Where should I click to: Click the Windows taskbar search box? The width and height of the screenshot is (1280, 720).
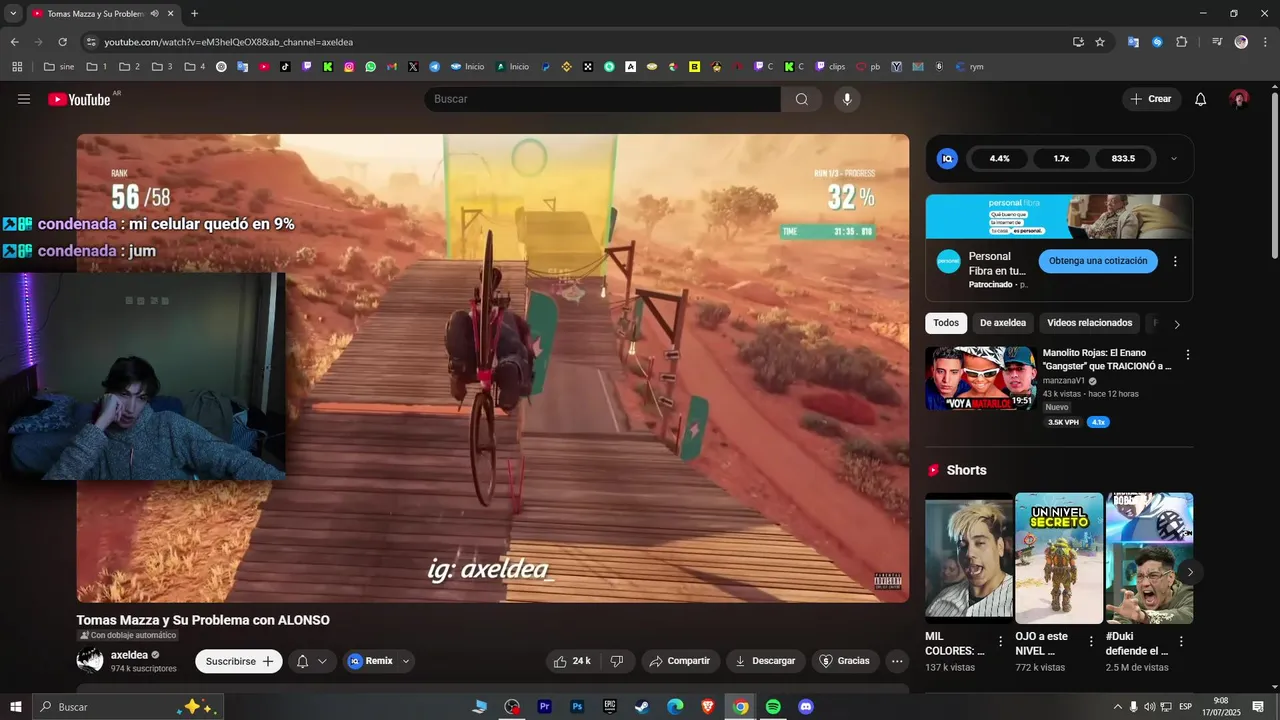pyautogui.click(x=127, y=707)
